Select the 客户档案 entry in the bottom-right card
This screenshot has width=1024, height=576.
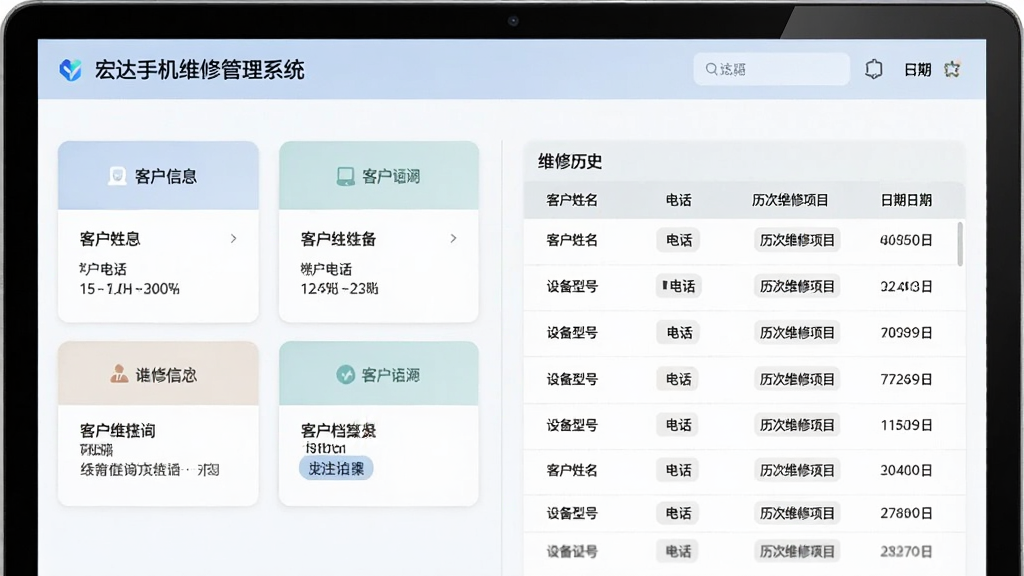coord(338,430)
